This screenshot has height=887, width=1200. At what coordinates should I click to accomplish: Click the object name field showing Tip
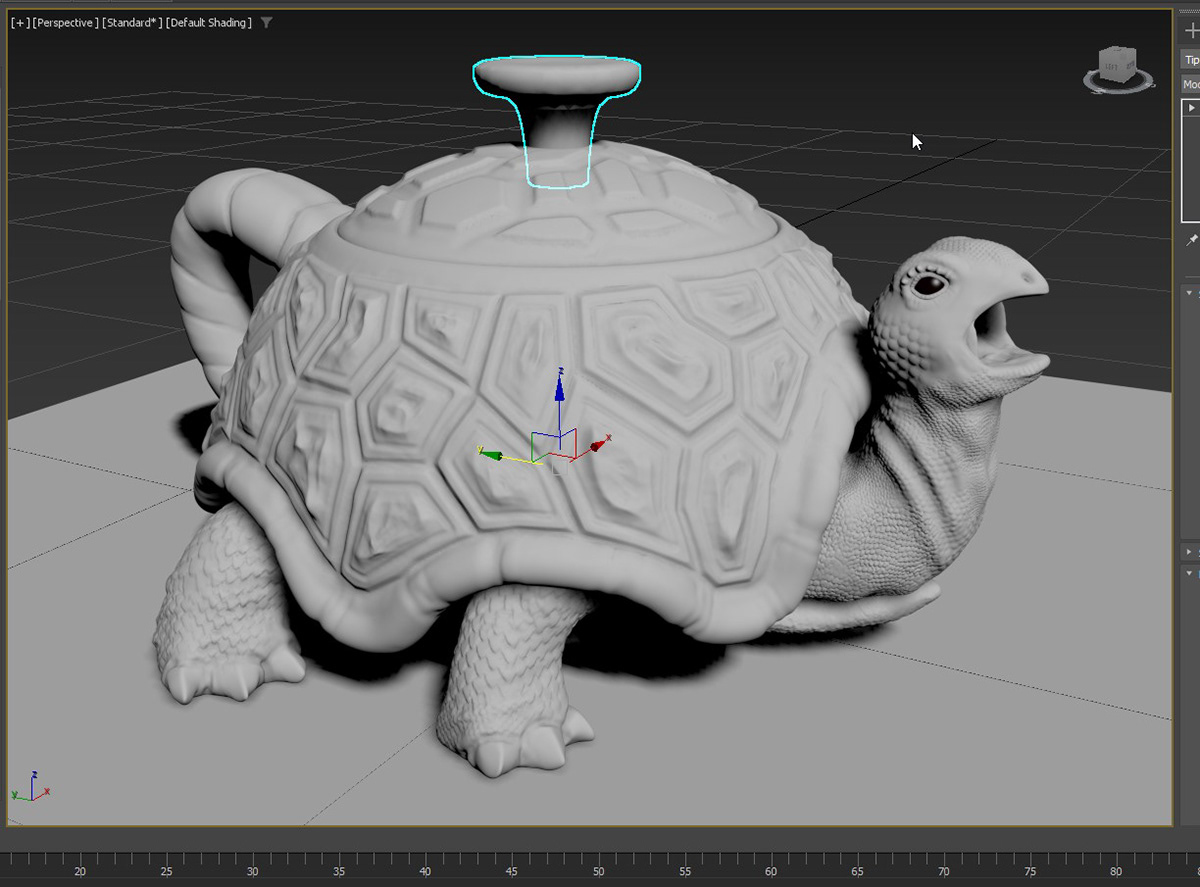pos(1191,60)
